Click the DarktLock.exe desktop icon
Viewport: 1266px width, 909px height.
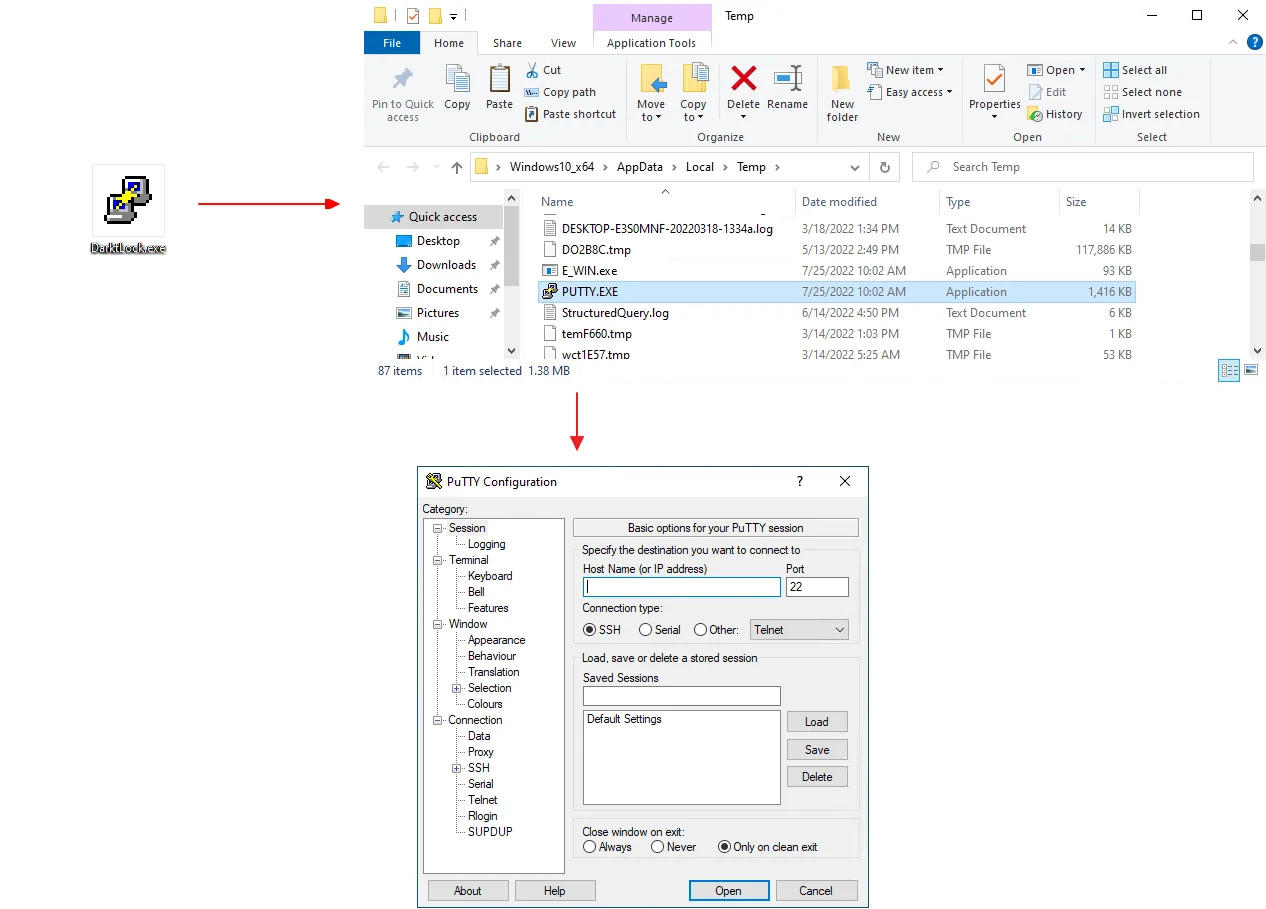[128, 201]
